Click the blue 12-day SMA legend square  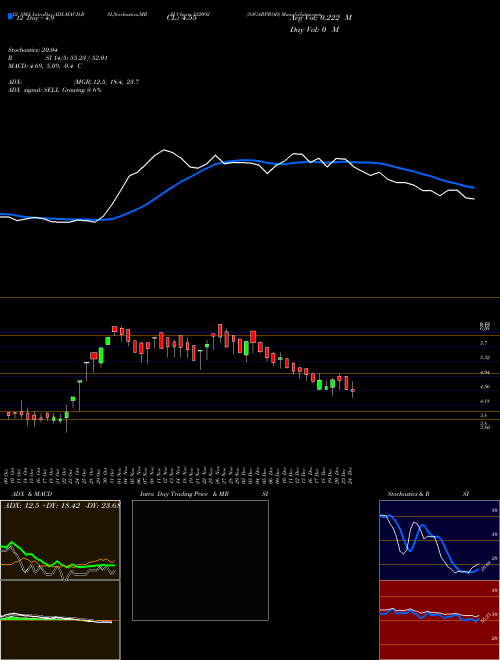click(11, 16)
